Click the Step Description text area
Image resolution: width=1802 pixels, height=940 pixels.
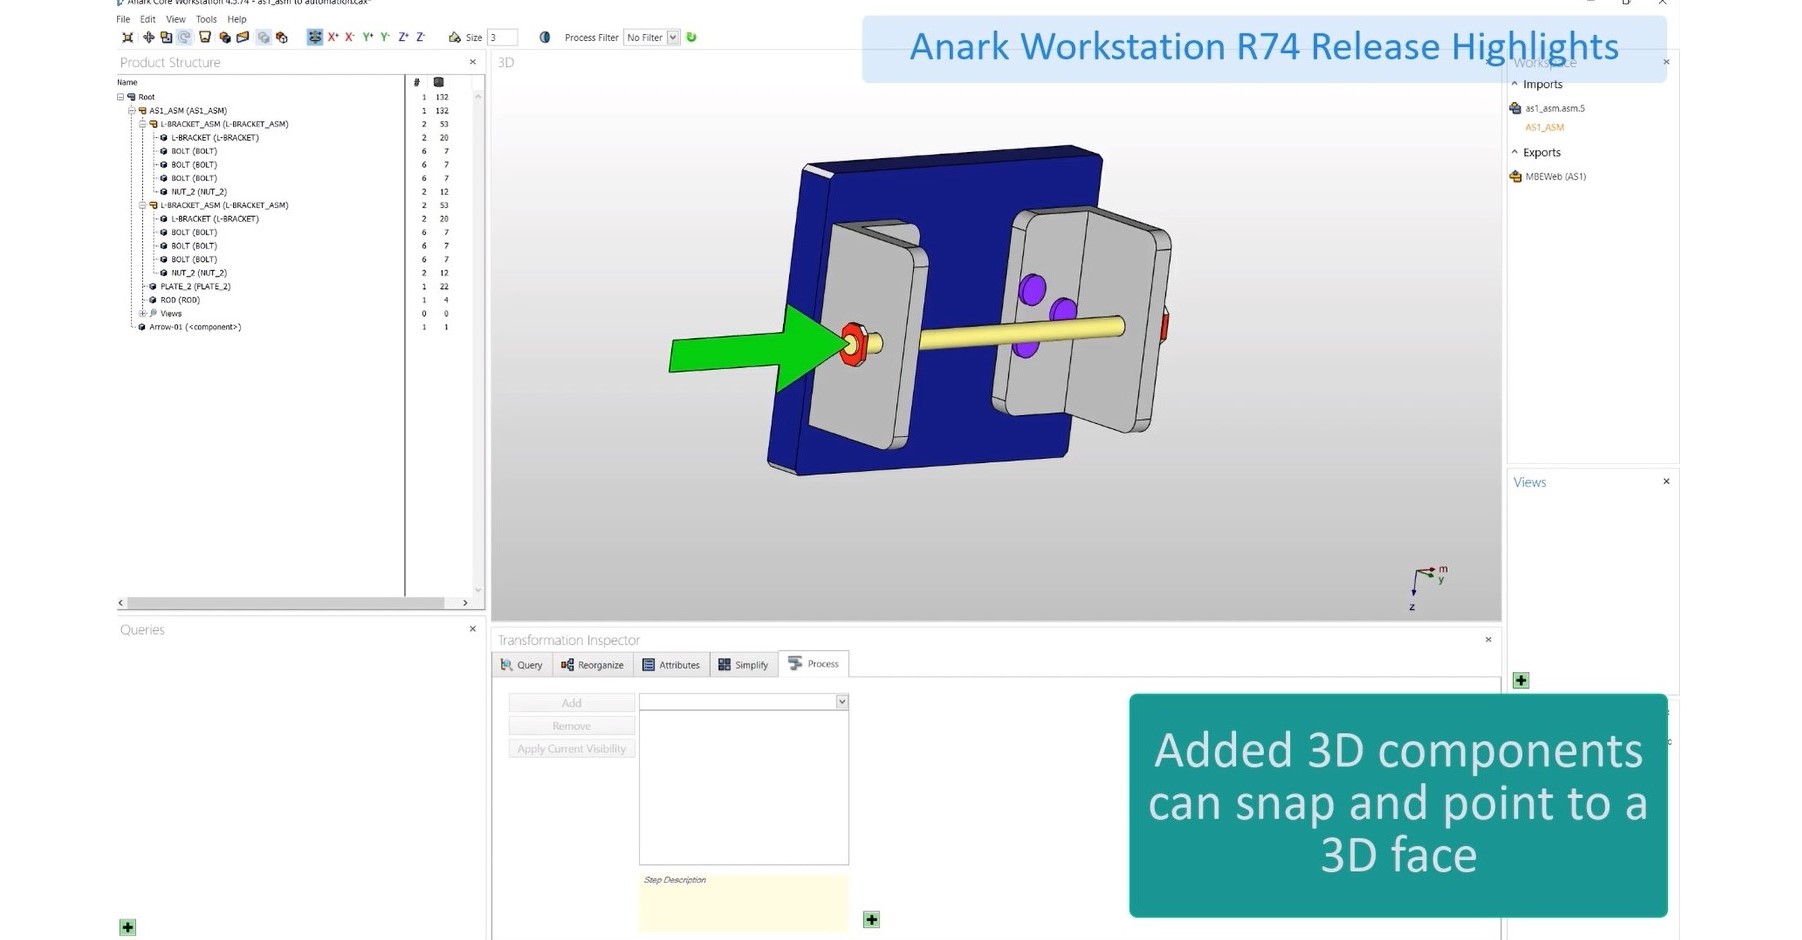click(x=744, y=903)
